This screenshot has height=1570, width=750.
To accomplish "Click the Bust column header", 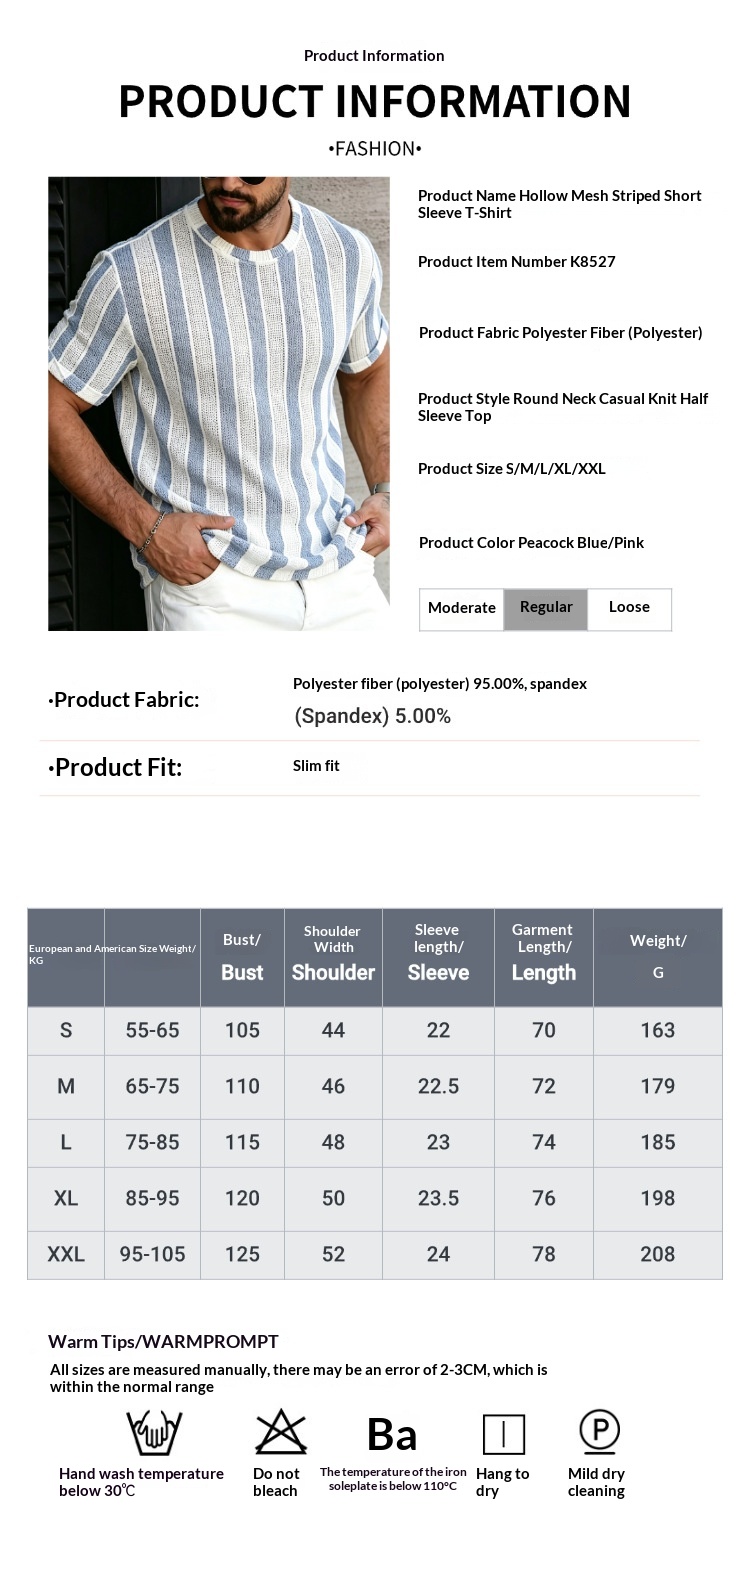I will coord(242,957).
